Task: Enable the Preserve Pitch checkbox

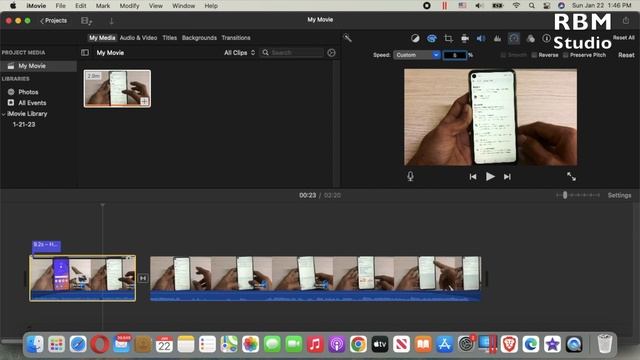Action: click(565, 55)
